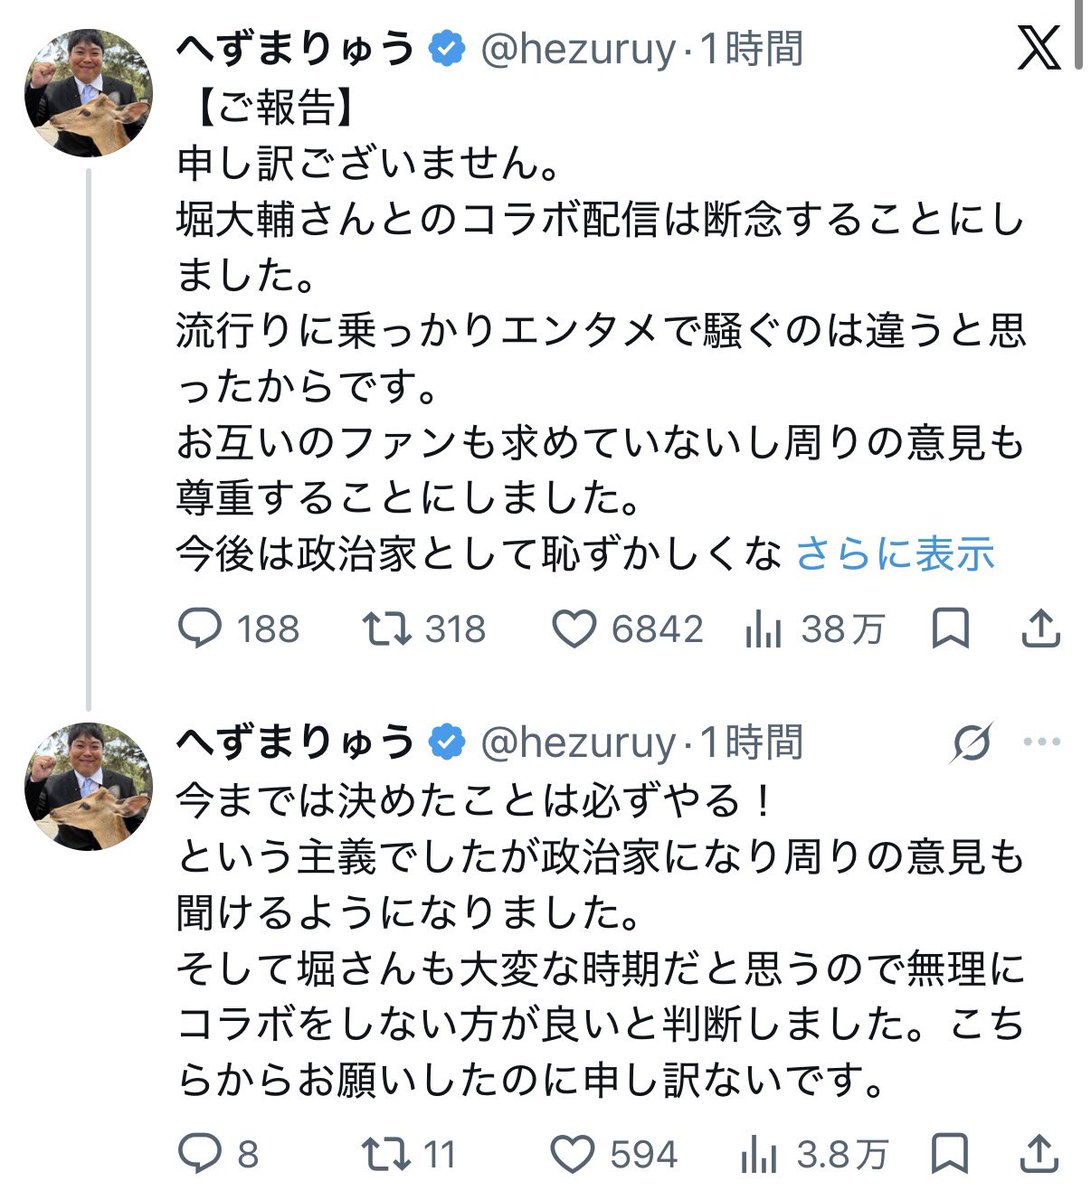Repost the second post with 11 reposts
The image size is (1091, 1200).
click(x=409, y=1155)
